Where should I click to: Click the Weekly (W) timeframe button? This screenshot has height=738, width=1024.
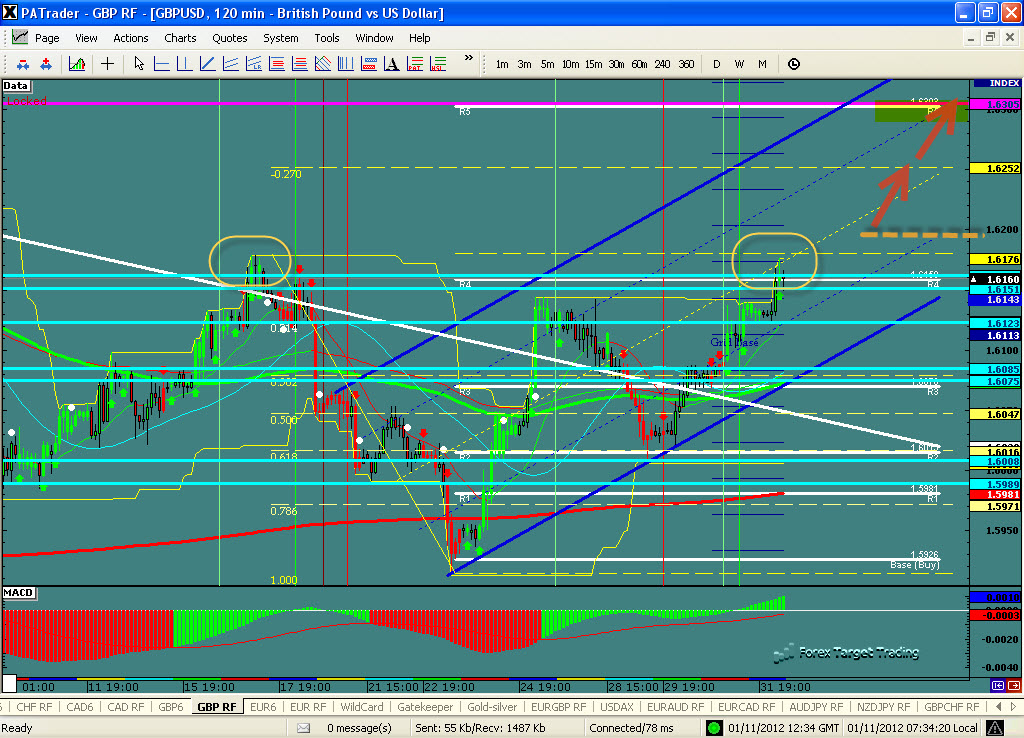point(739,64)
